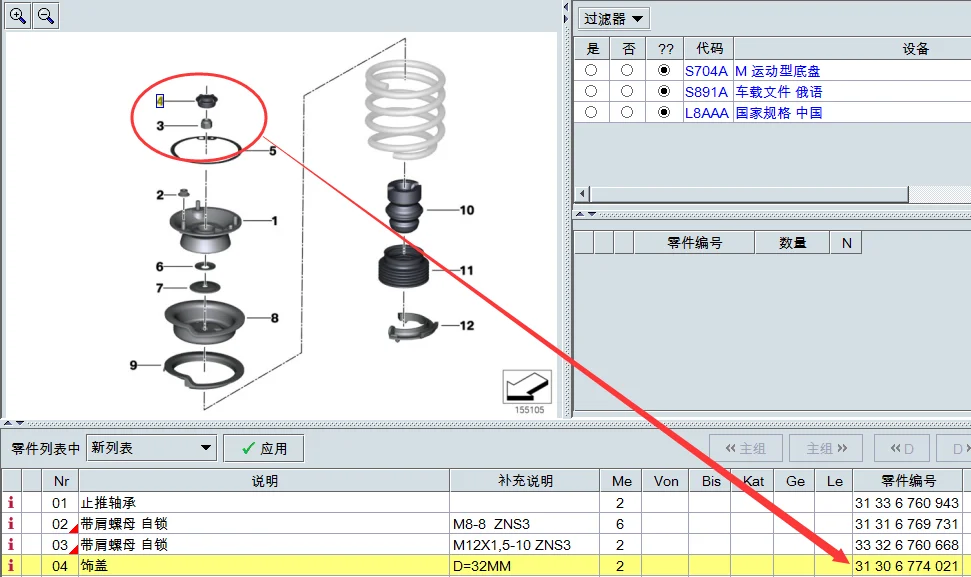Select the 饰盖 description cell
The image size is (971, 577).
coord(264,566)
